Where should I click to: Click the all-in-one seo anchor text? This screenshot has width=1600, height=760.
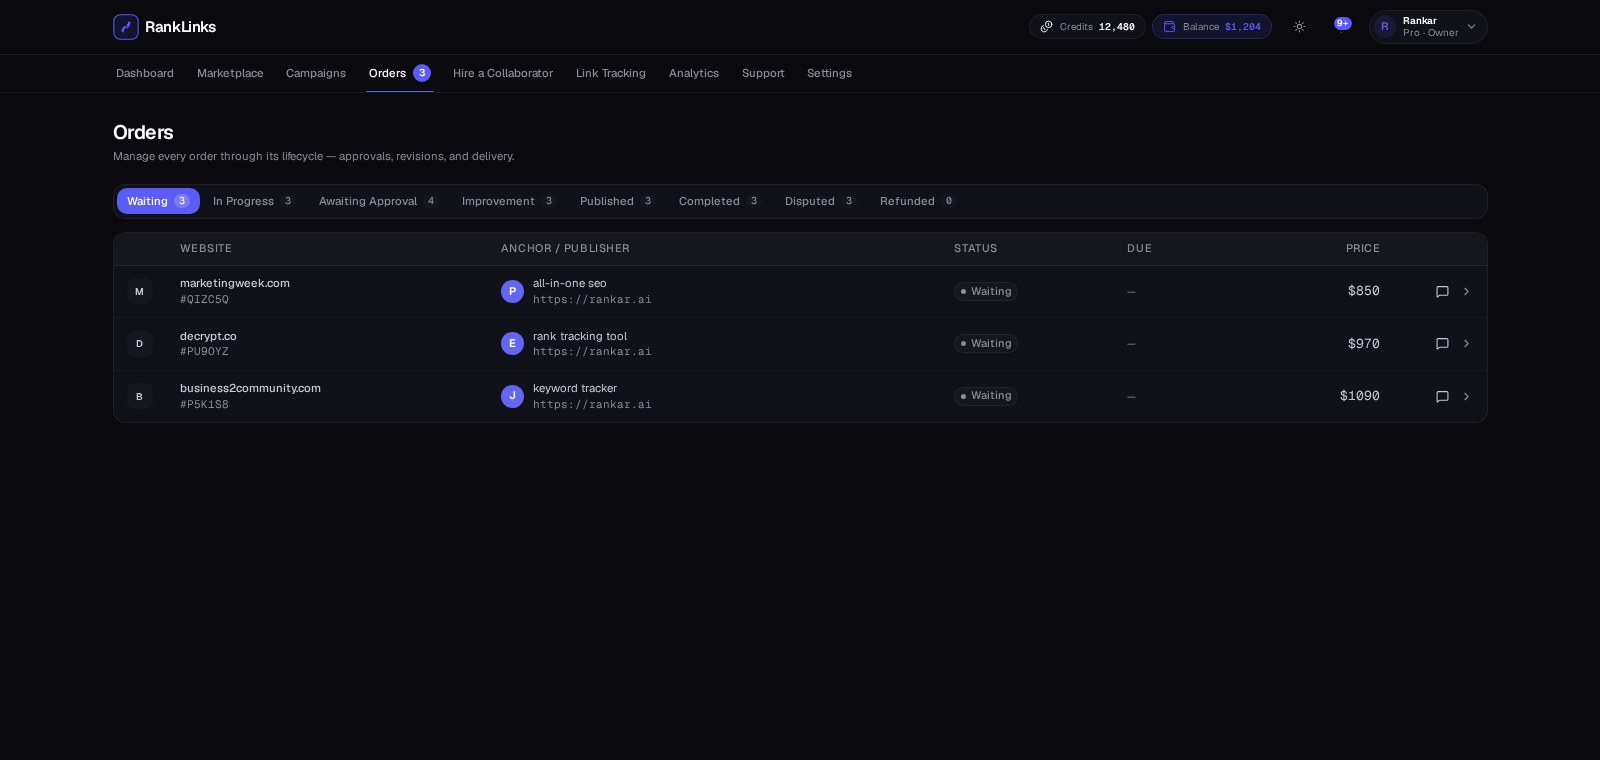coord(570,283)
